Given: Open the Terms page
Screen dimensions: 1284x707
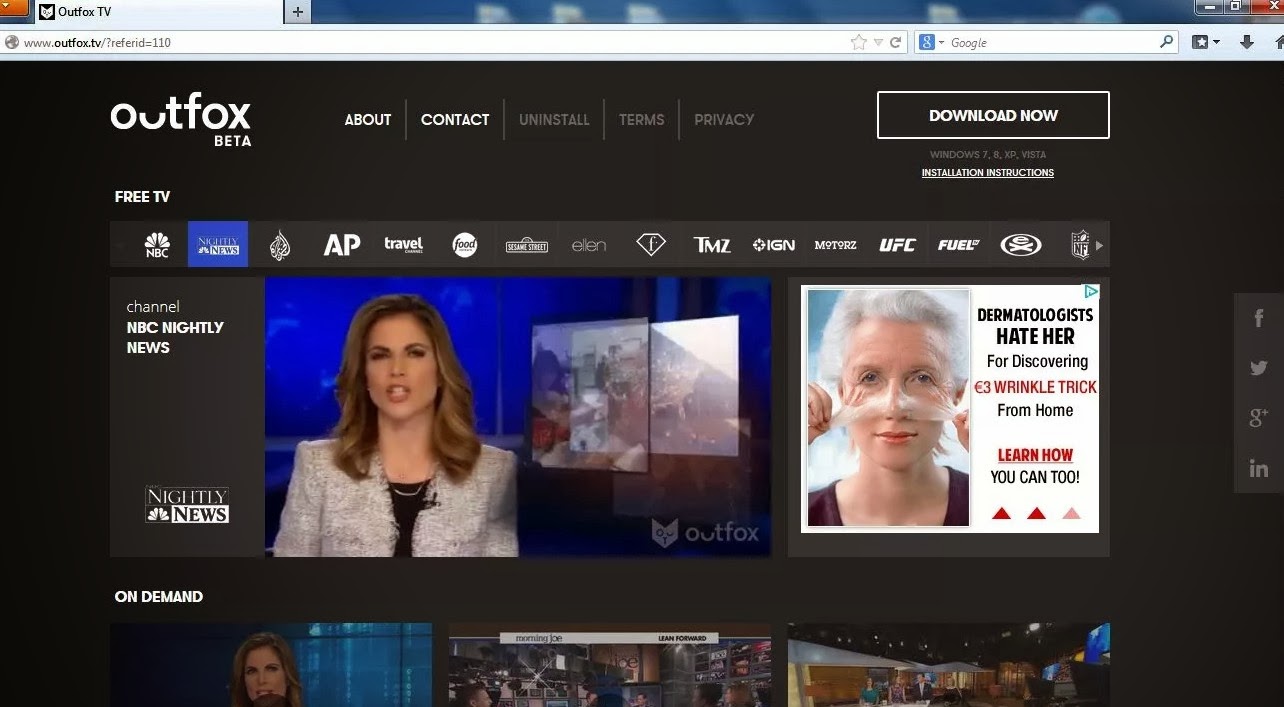Looking at the screenshot, I should (641, 119).
